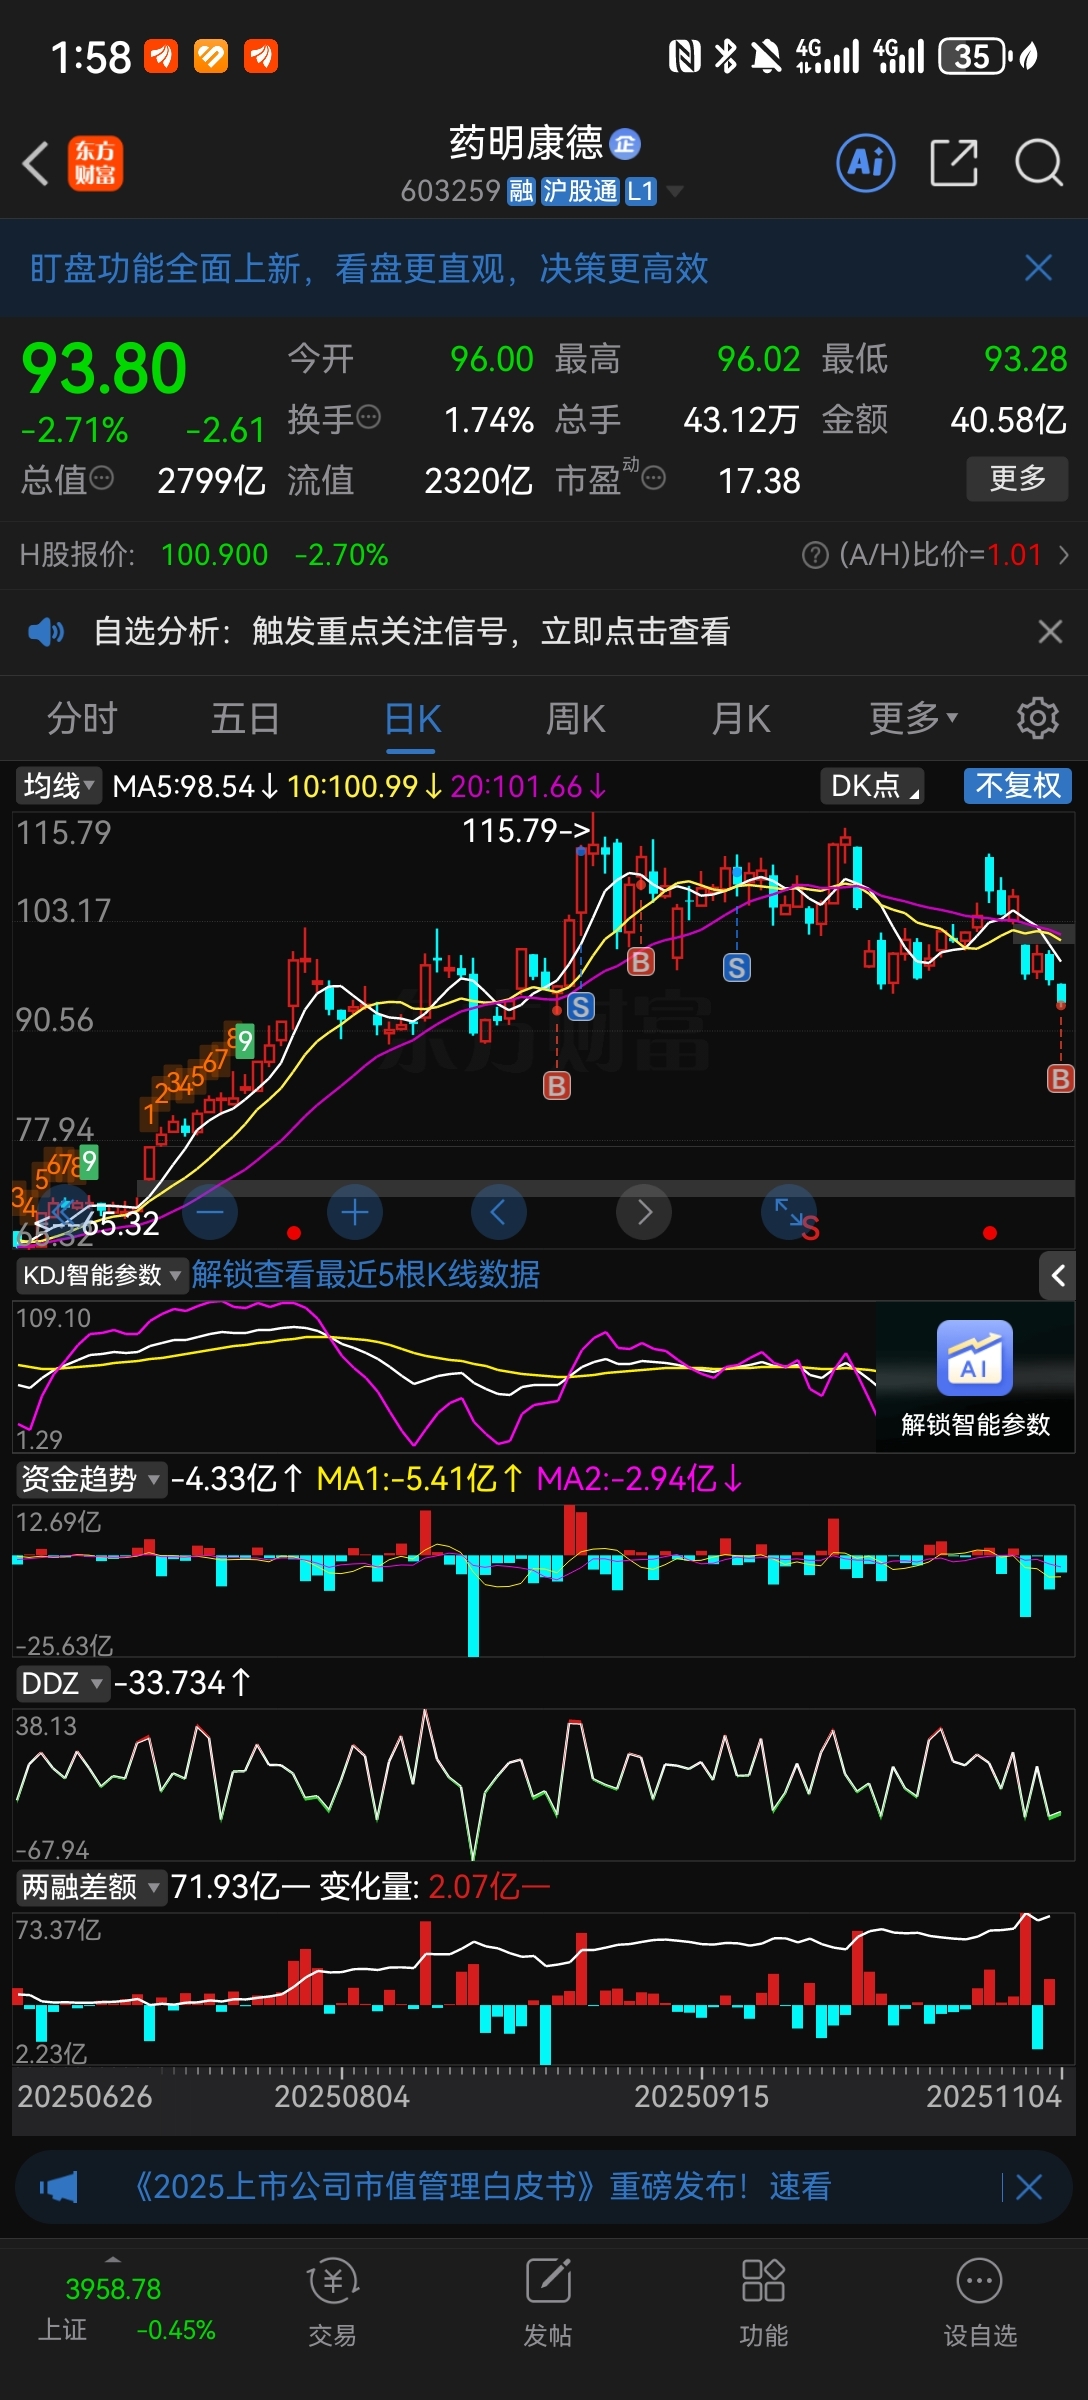This screenshot has width=1088, height=2400.
Task: Collapse indicator panel with left chevron
Action: pyautogui.click(x=1057, y=1275)
